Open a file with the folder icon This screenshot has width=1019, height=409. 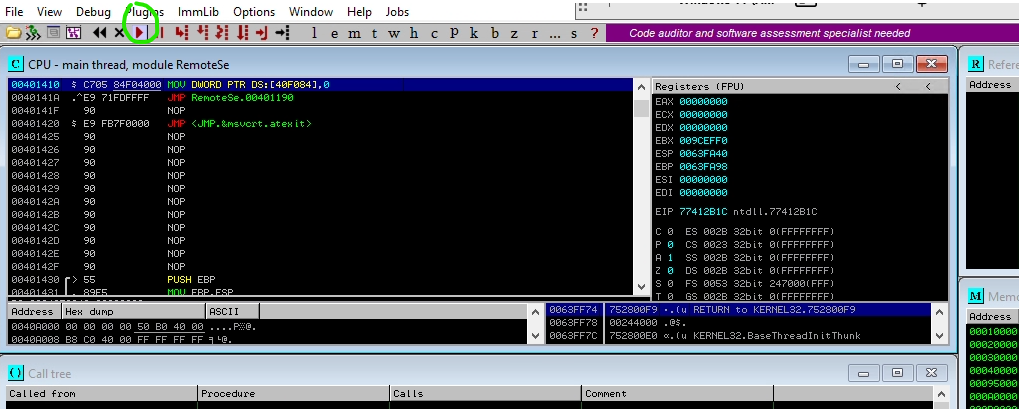(x=13, y=33)
